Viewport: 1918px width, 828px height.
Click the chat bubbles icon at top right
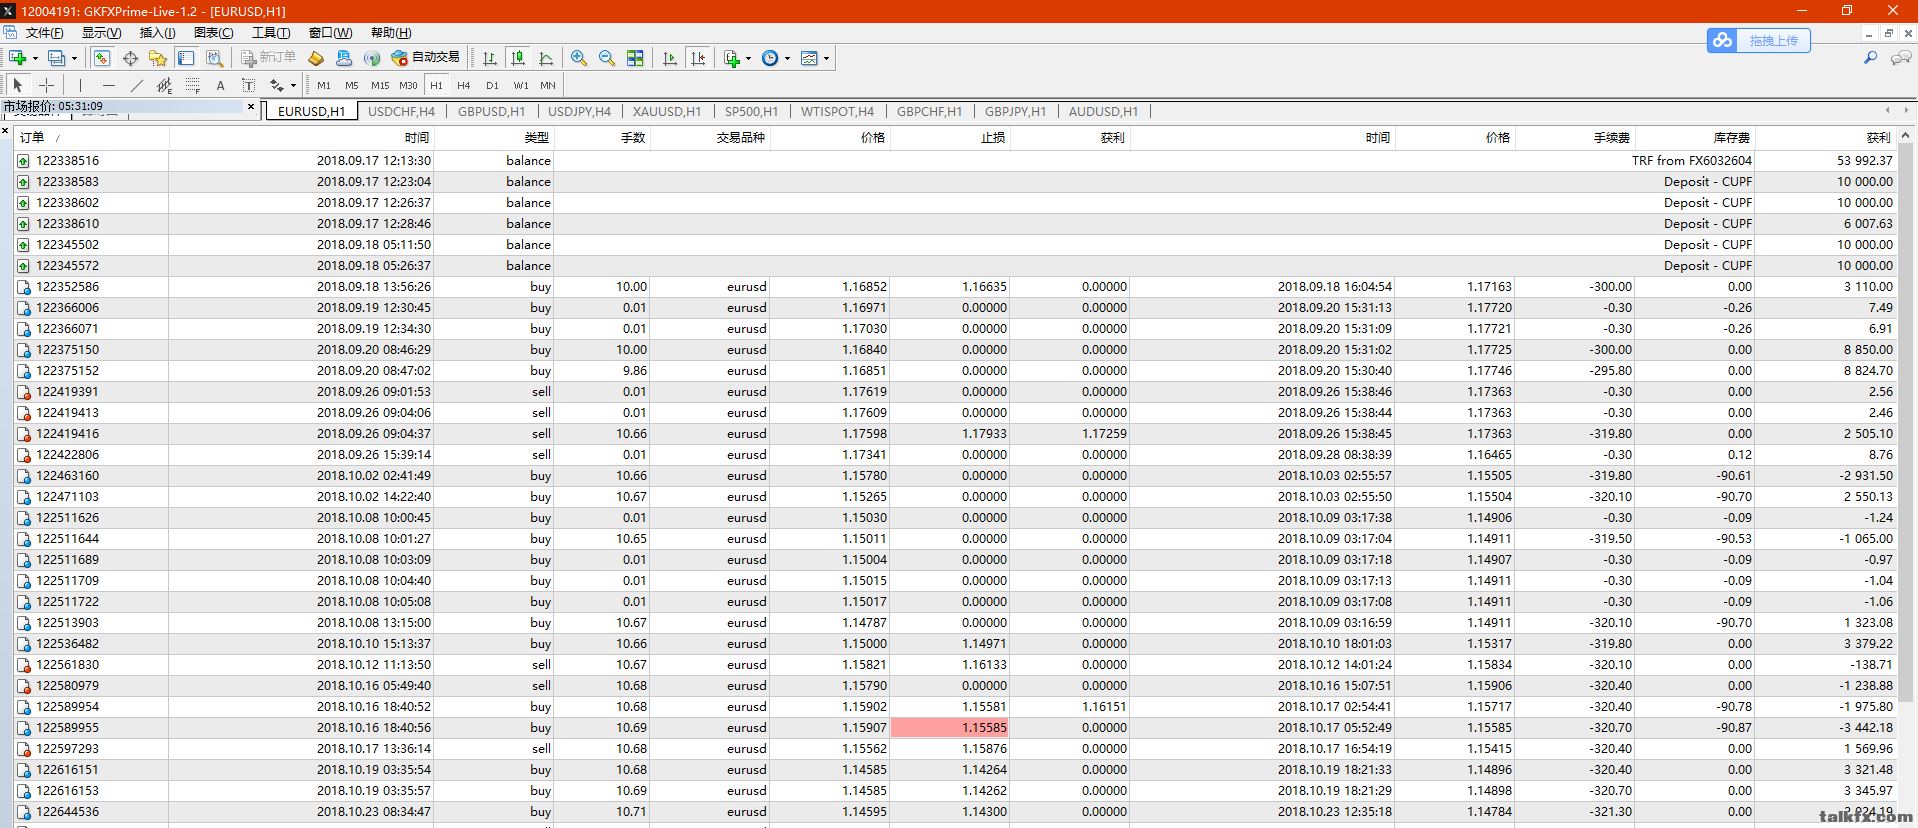[1901, 58]
